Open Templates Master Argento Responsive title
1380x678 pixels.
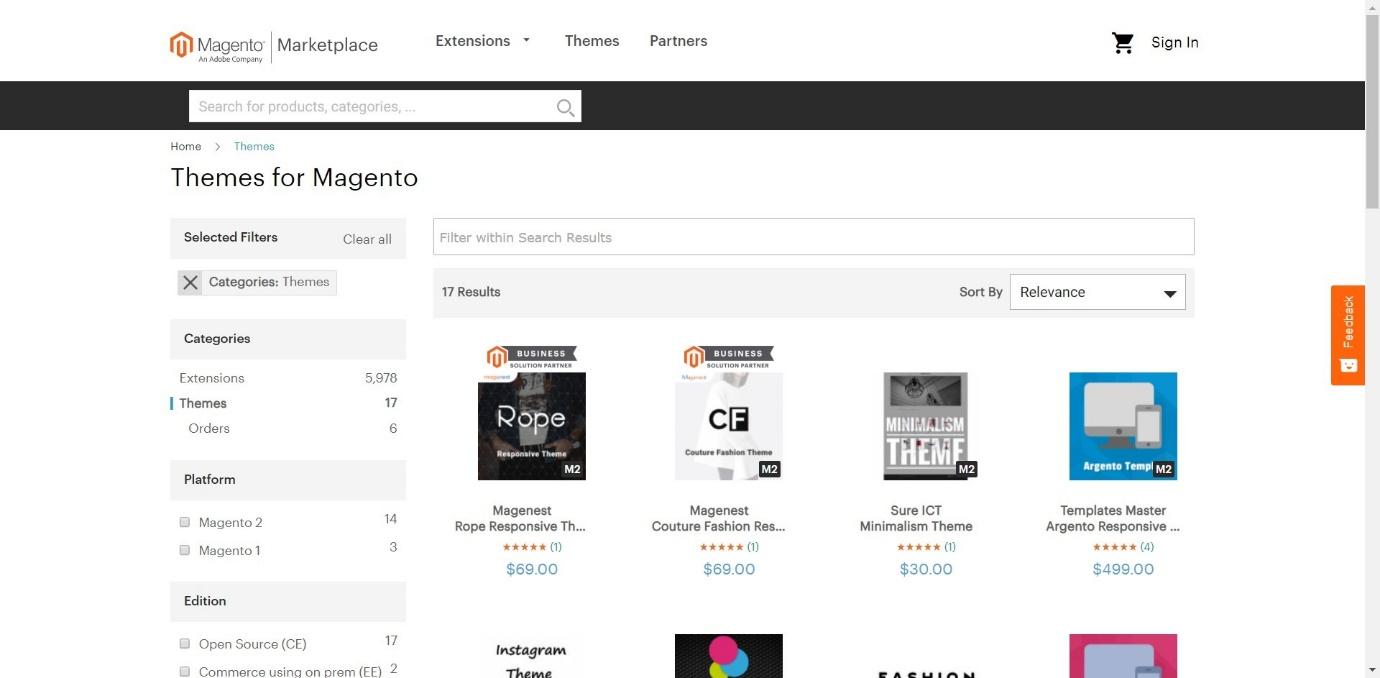pyautogui.click(x=1113, y=518)
